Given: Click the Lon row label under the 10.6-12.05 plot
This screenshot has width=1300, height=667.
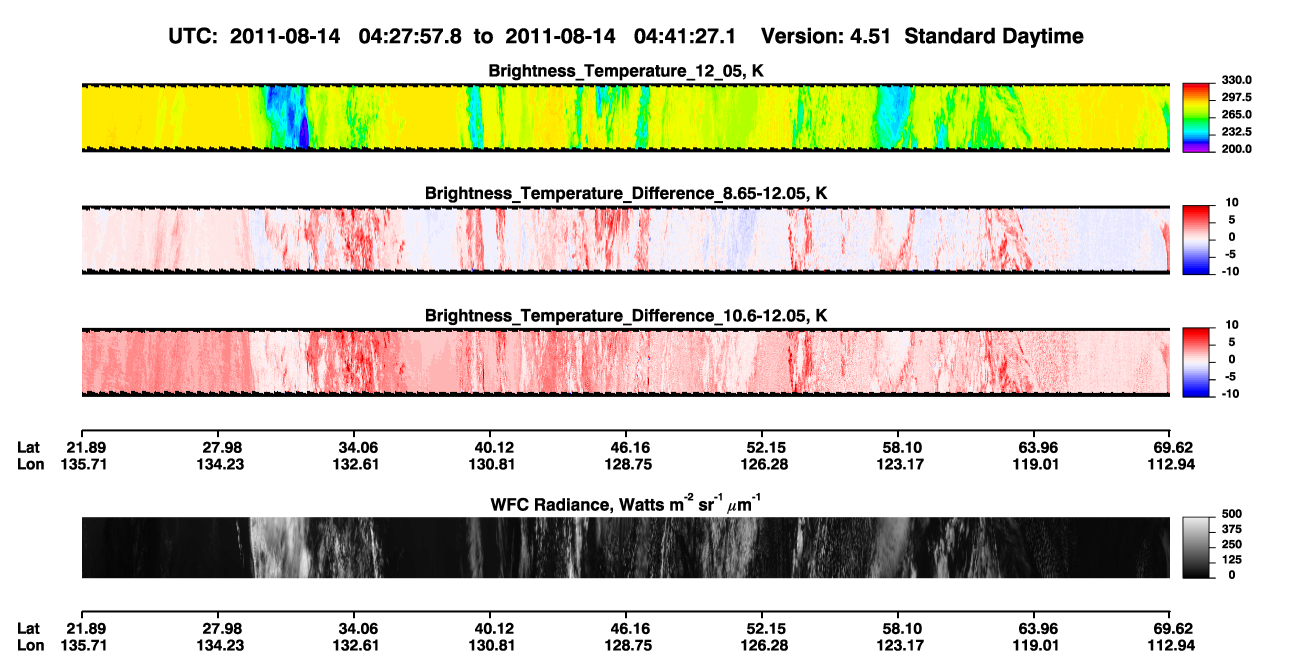Looking at the screenshot, I should point(30,463).
